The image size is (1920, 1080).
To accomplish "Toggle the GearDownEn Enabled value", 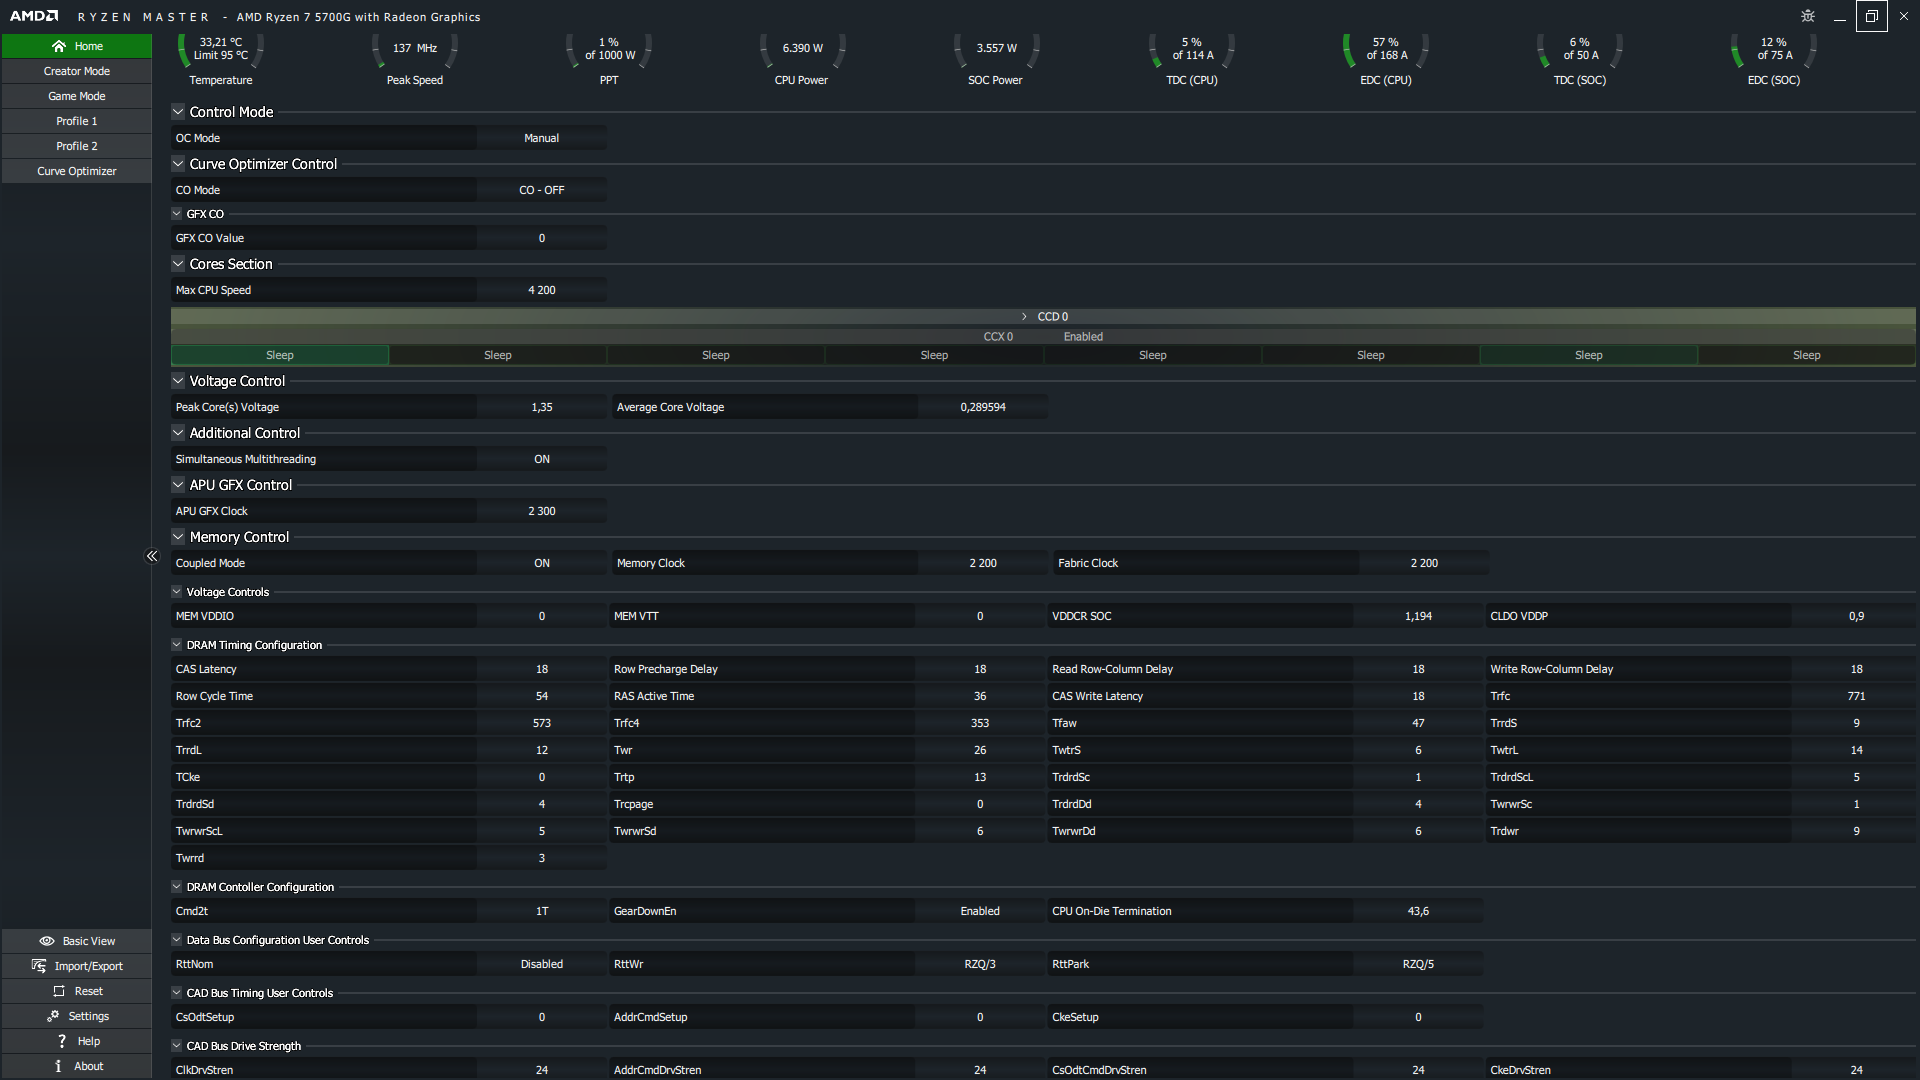I will [979, 911].
